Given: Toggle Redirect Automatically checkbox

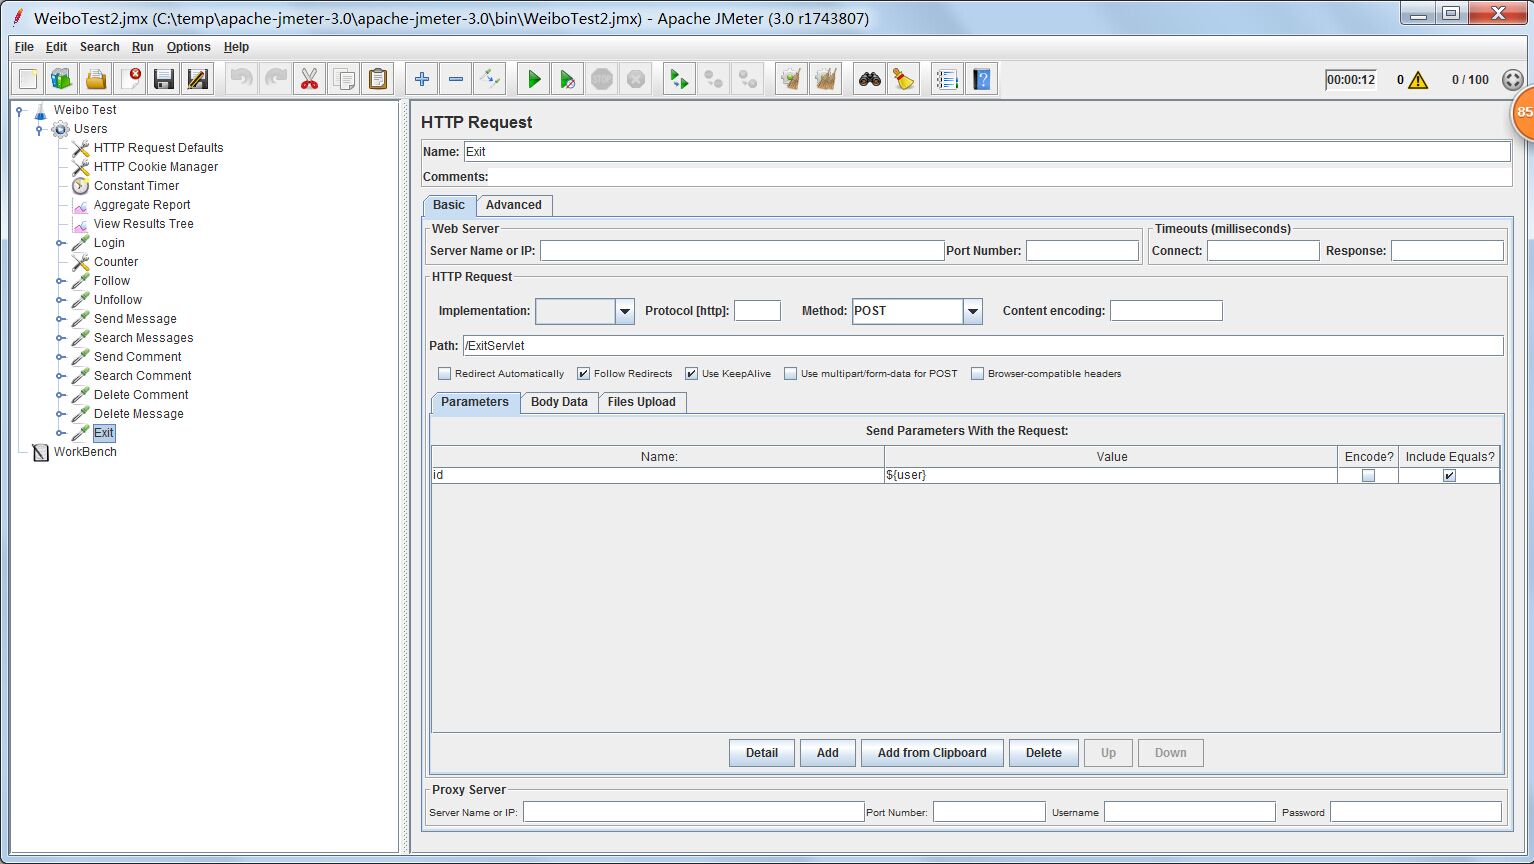Looking at the screenshot, I should 445,374.
